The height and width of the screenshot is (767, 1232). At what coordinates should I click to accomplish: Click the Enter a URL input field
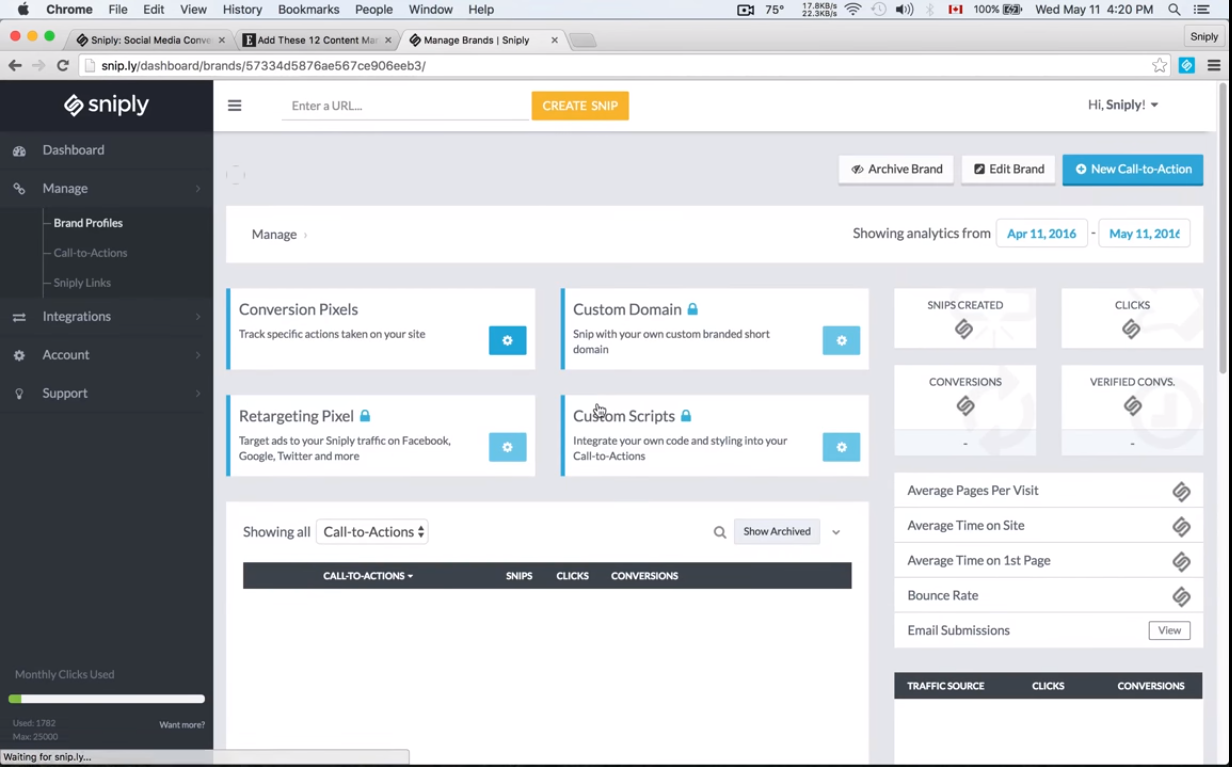point(405,105)
